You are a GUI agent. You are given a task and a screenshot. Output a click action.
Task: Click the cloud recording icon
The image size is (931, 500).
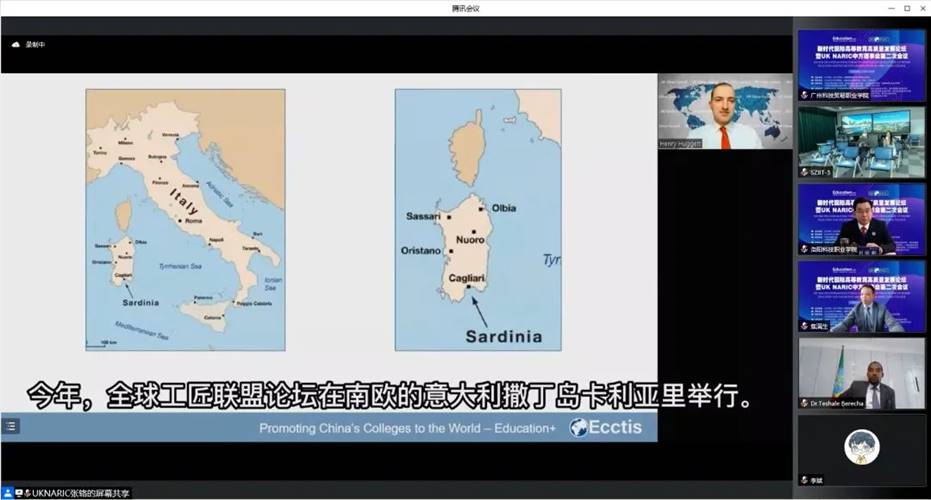[16, 44]
